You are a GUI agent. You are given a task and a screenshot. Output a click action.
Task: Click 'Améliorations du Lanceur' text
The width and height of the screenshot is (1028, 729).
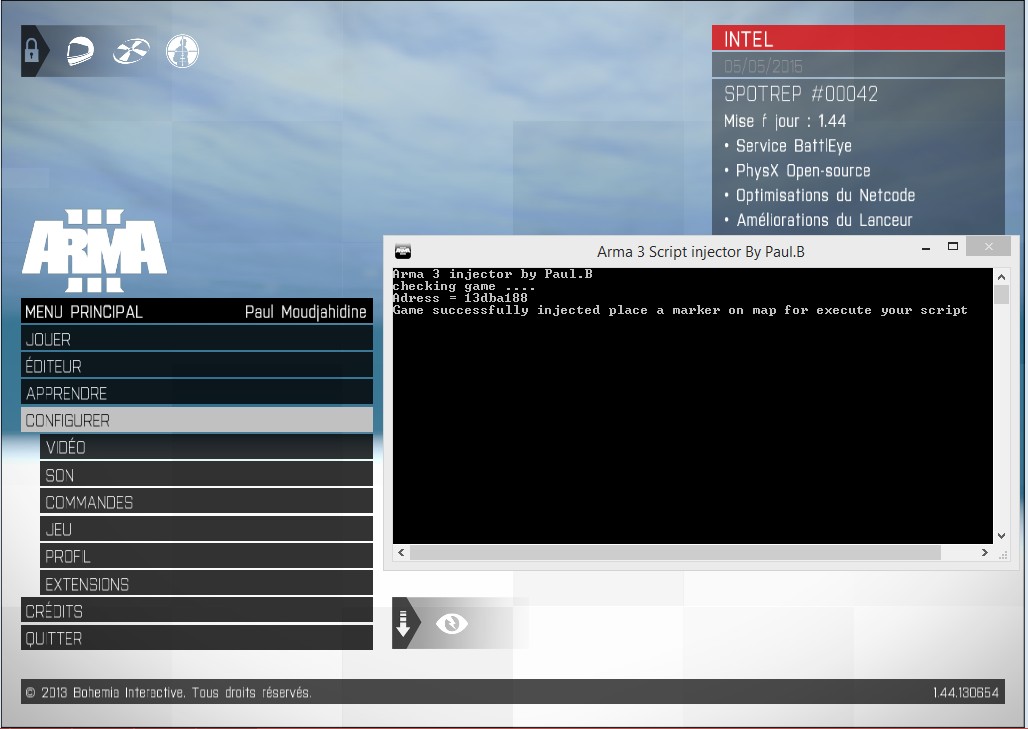tap(824, 220)
